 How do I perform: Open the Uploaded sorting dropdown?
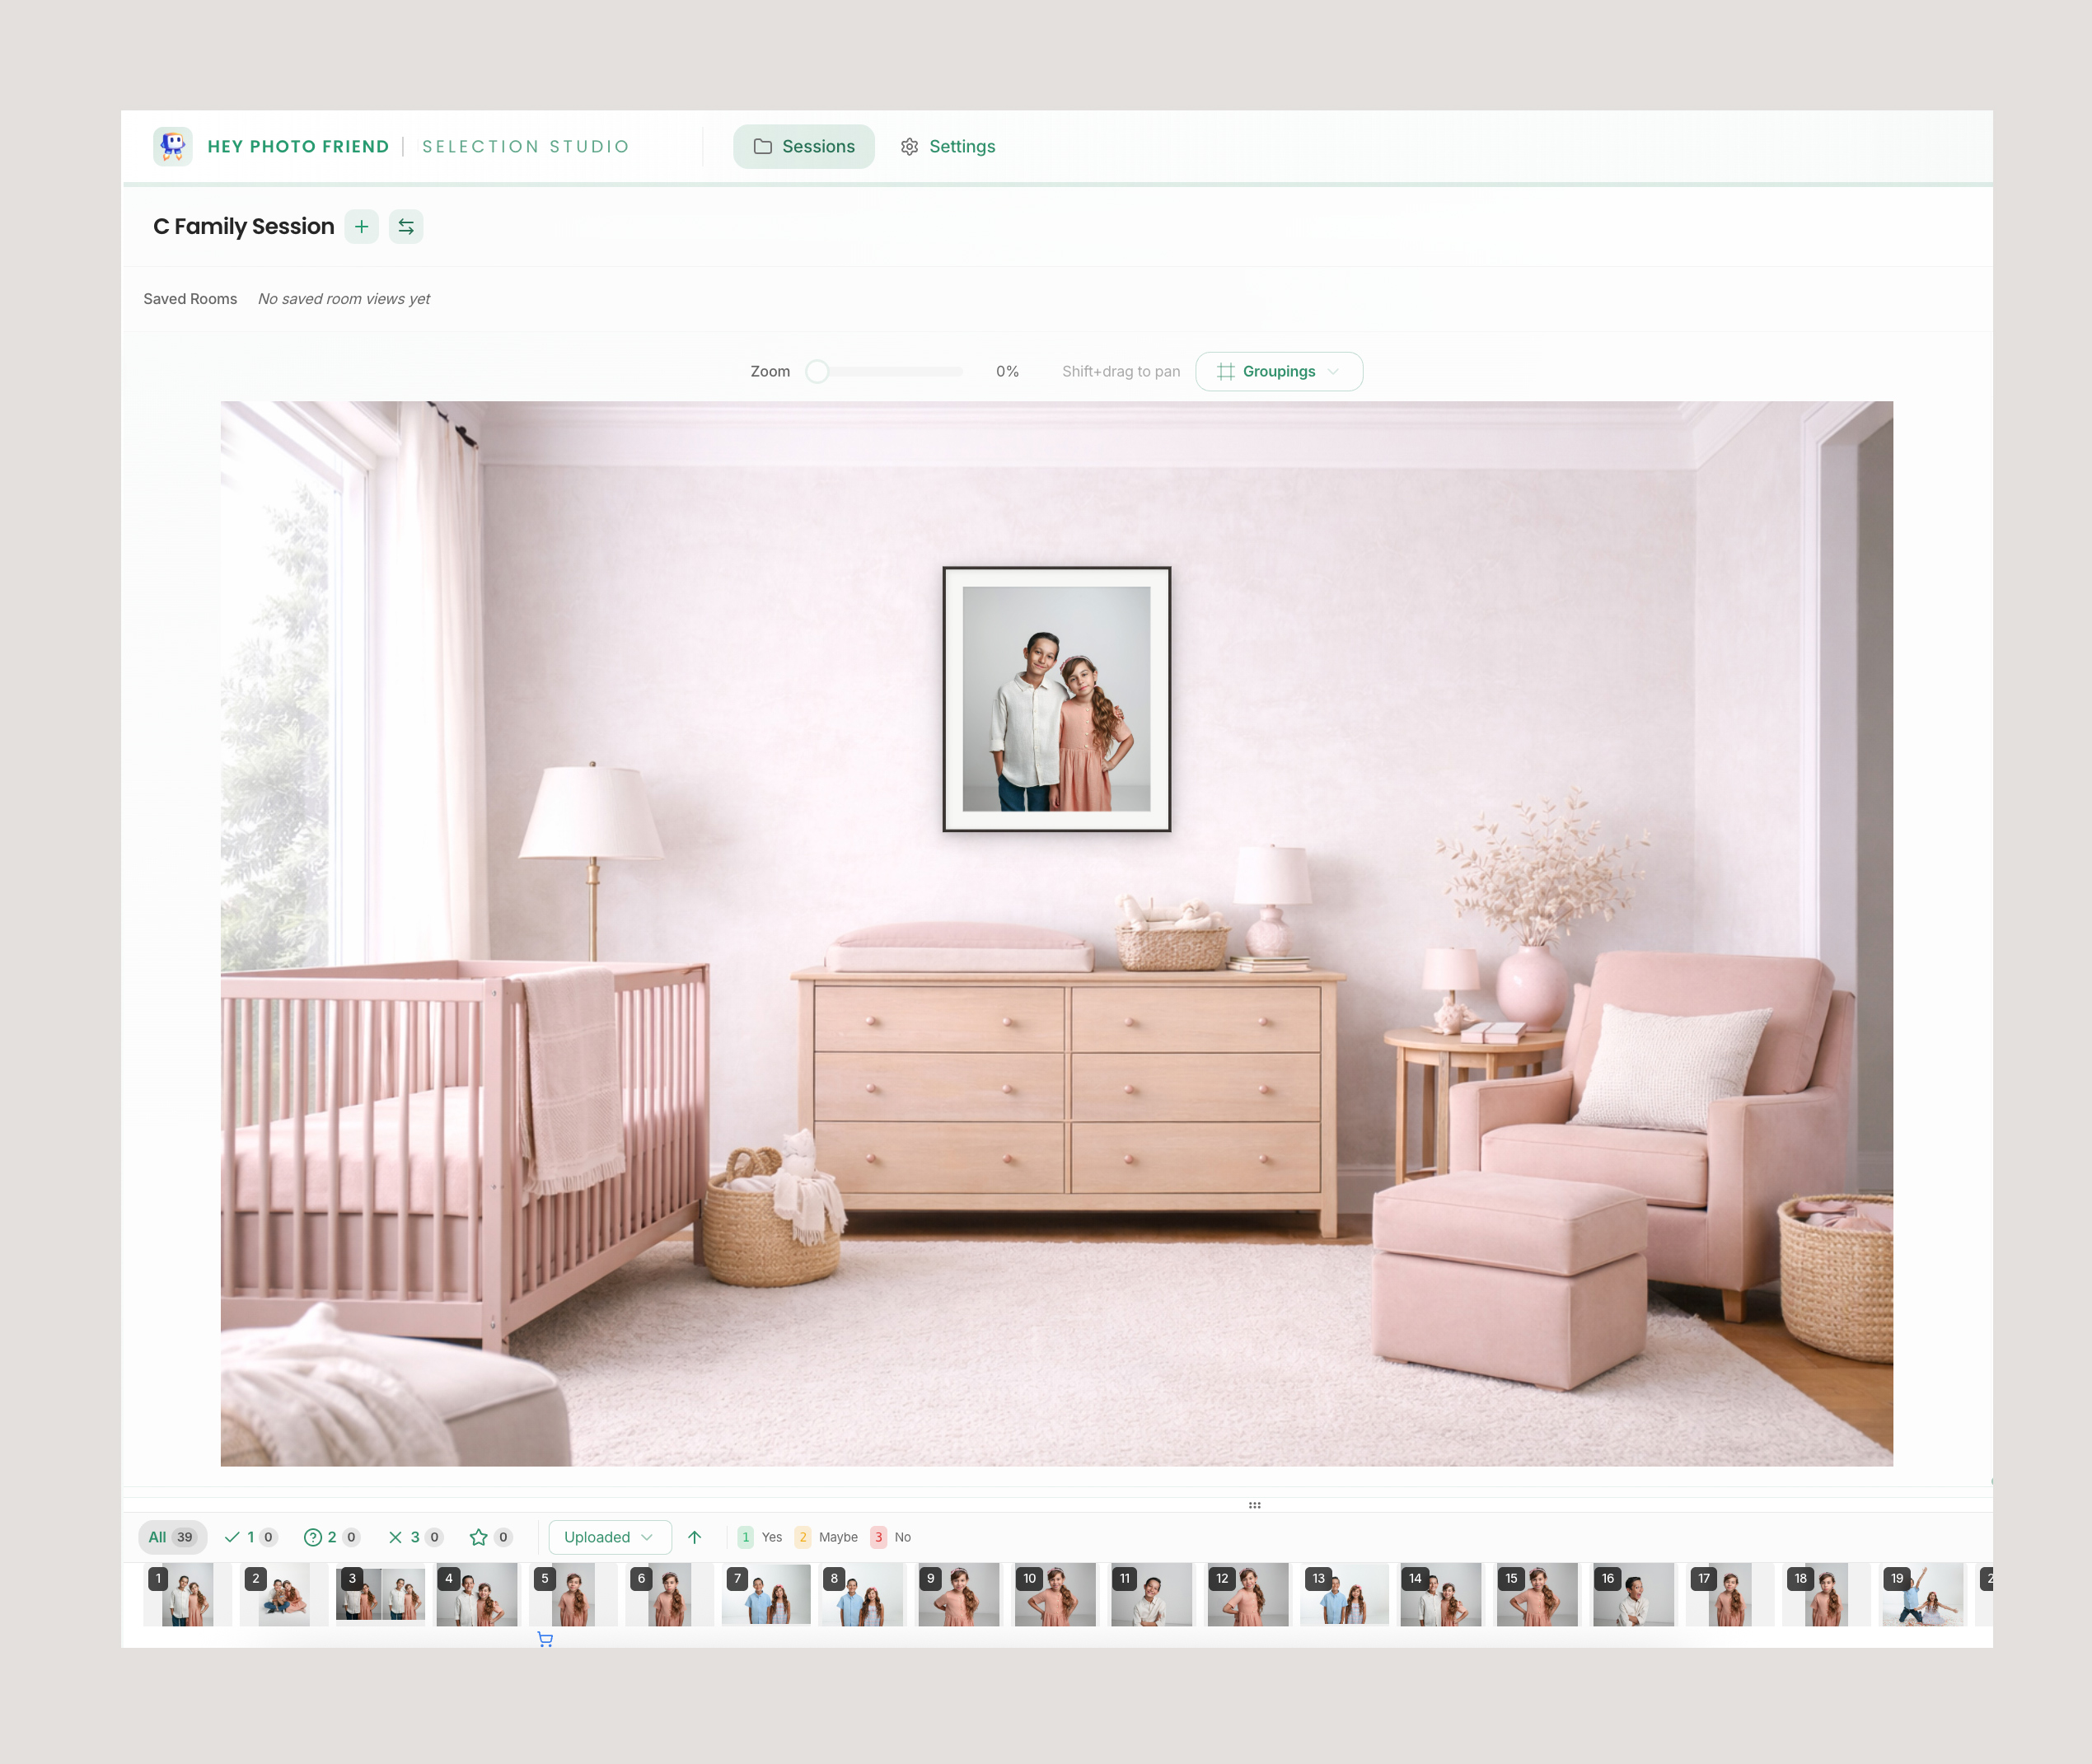pyautogui.click(x=608, y=1537)
